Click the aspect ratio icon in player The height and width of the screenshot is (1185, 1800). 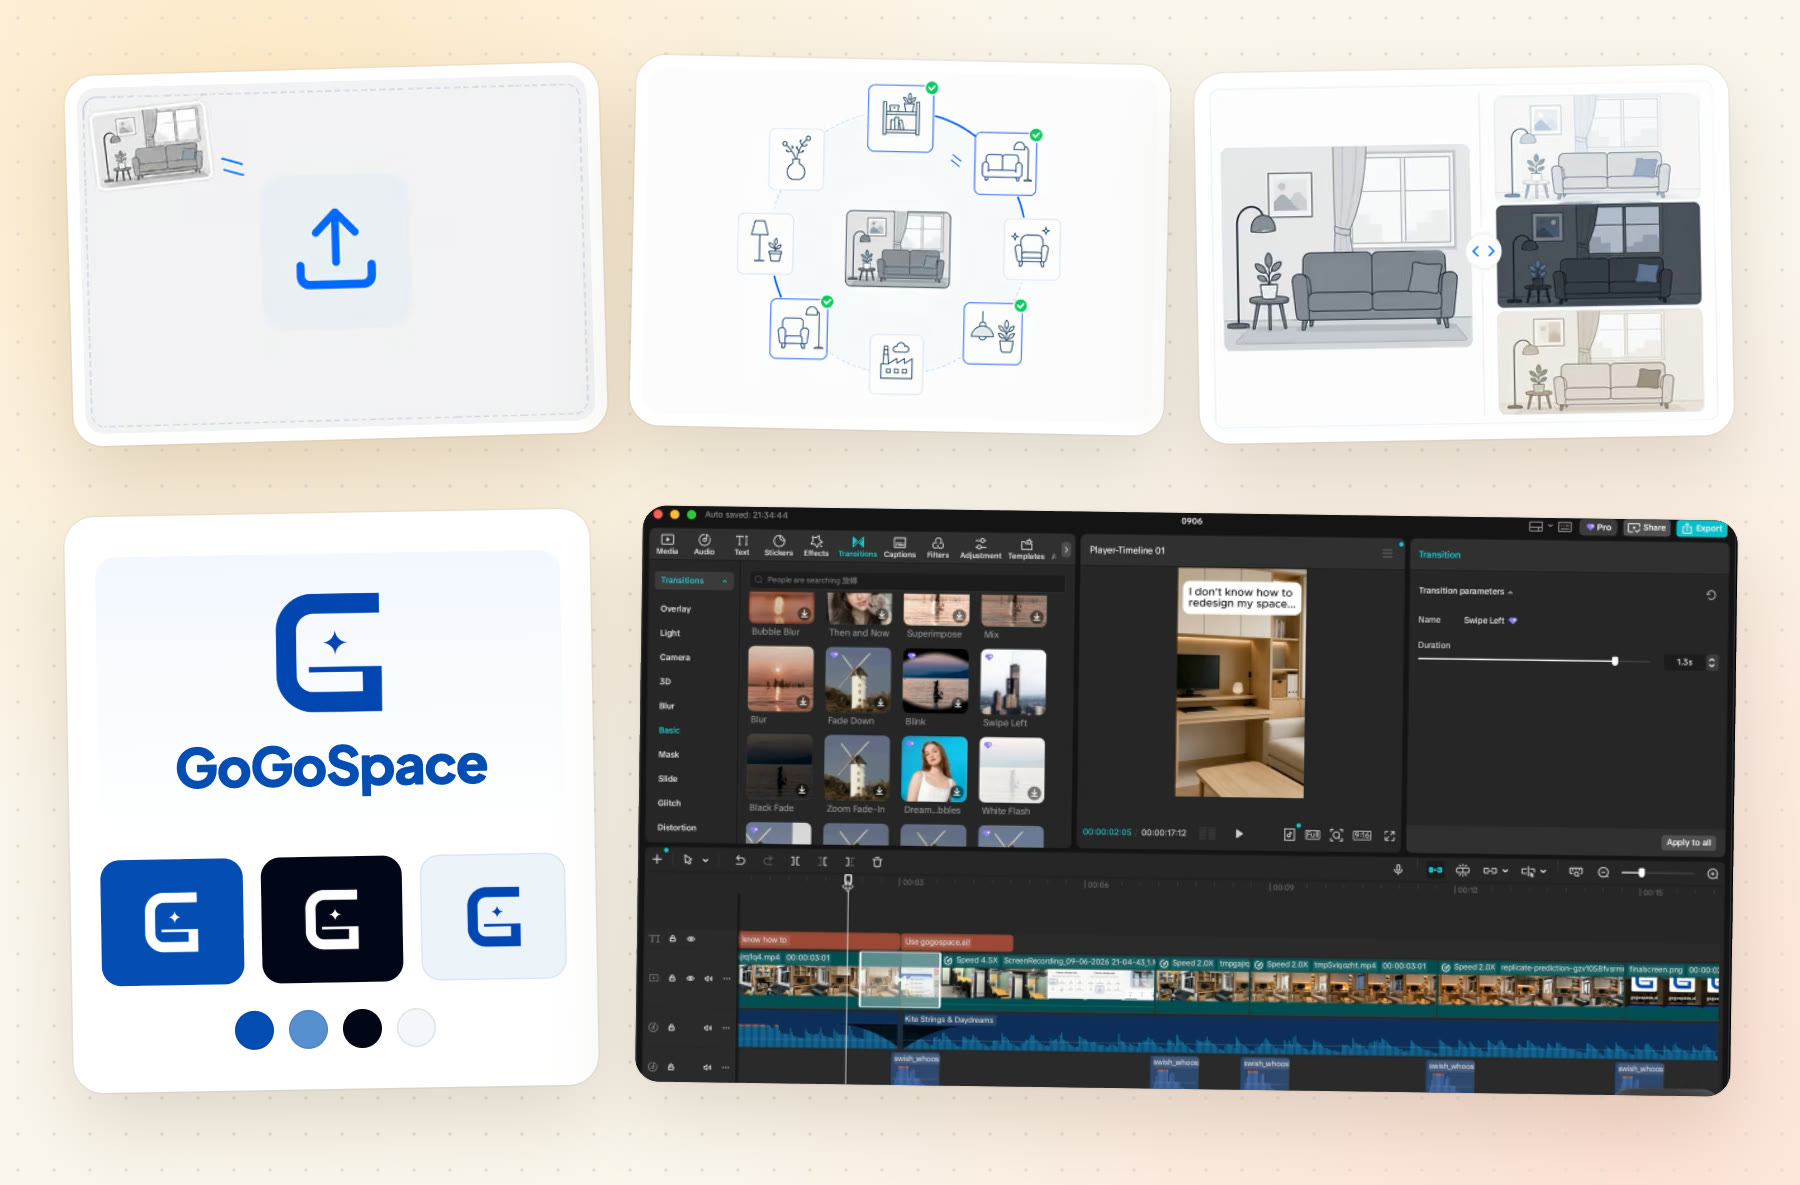coord(1362,835)
